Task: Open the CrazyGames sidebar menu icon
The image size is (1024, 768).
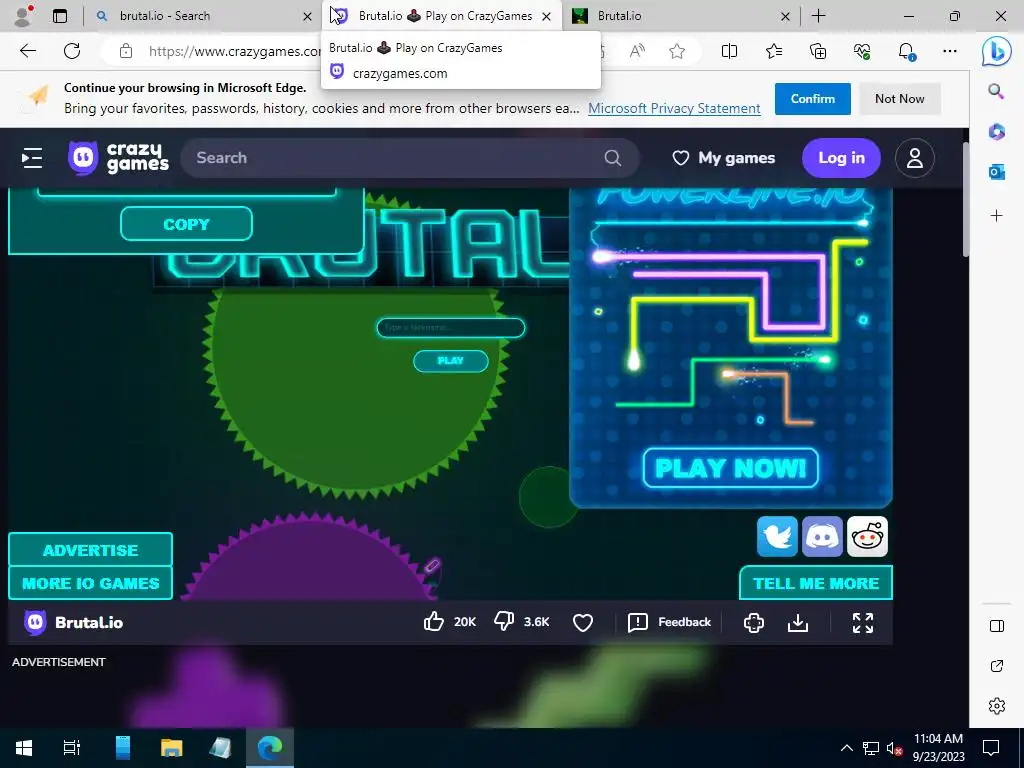Action: [31, 158]
